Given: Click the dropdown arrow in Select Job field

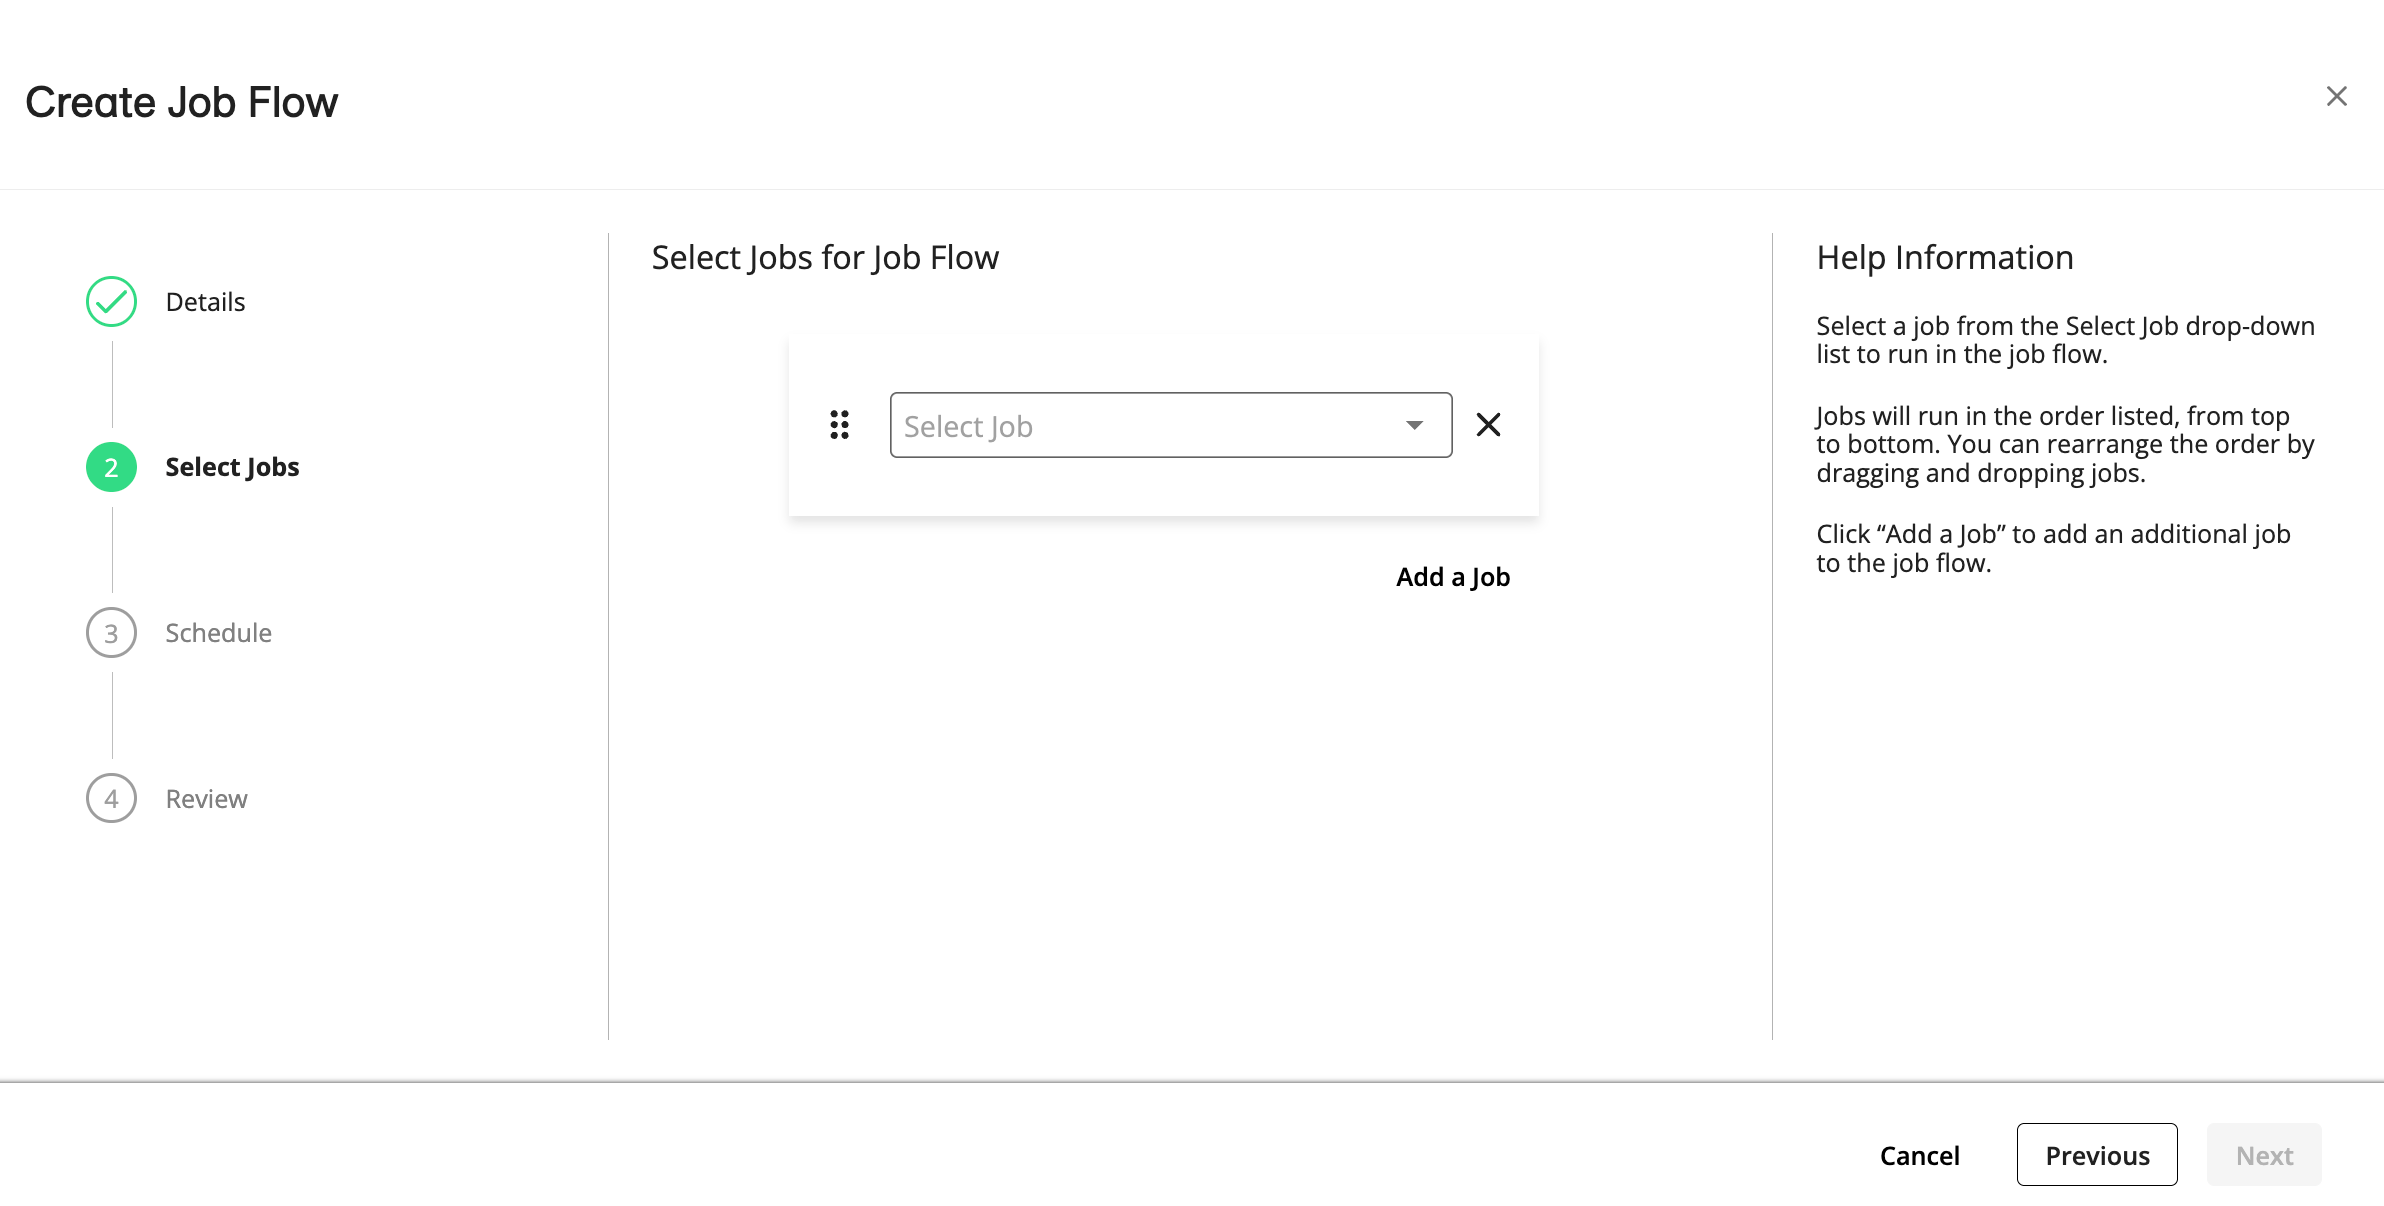Looking at the screenshot, I should 1413,425.
